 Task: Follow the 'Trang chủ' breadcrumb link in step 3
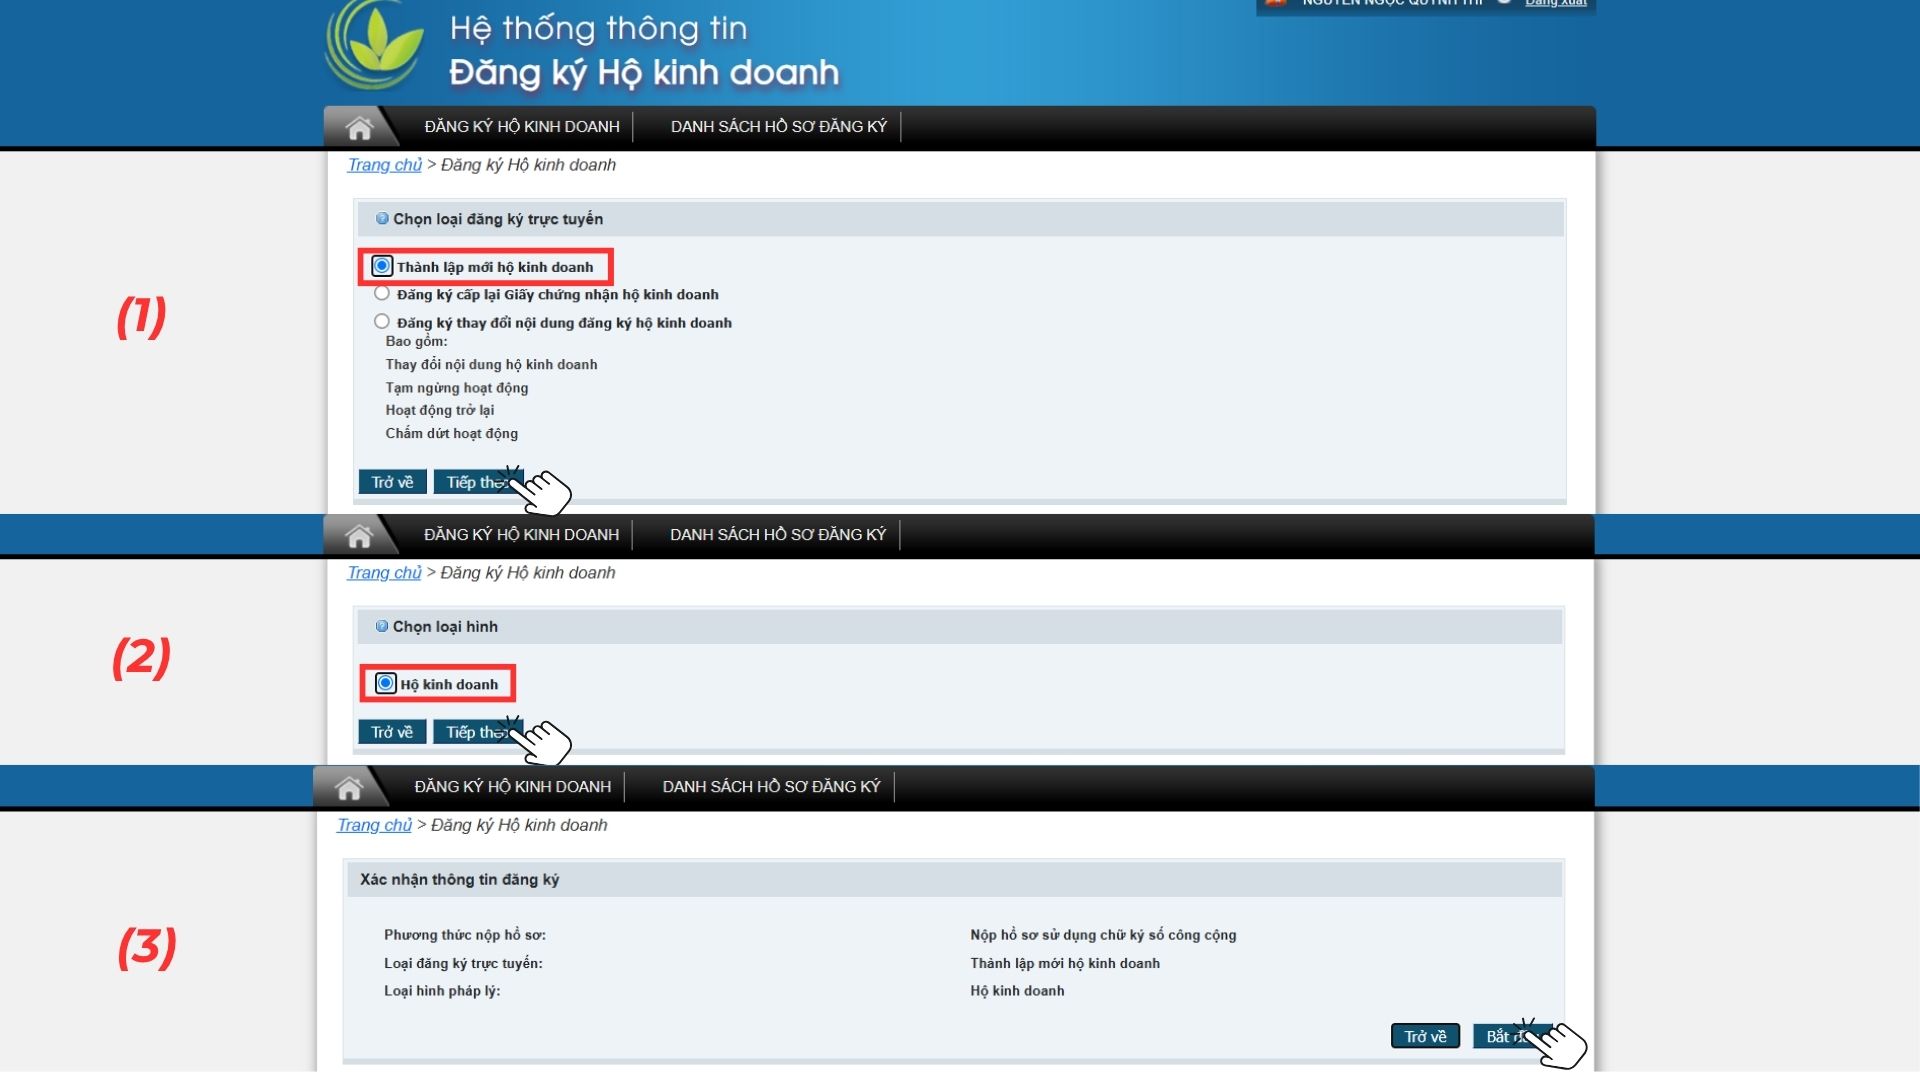(374, 825)
